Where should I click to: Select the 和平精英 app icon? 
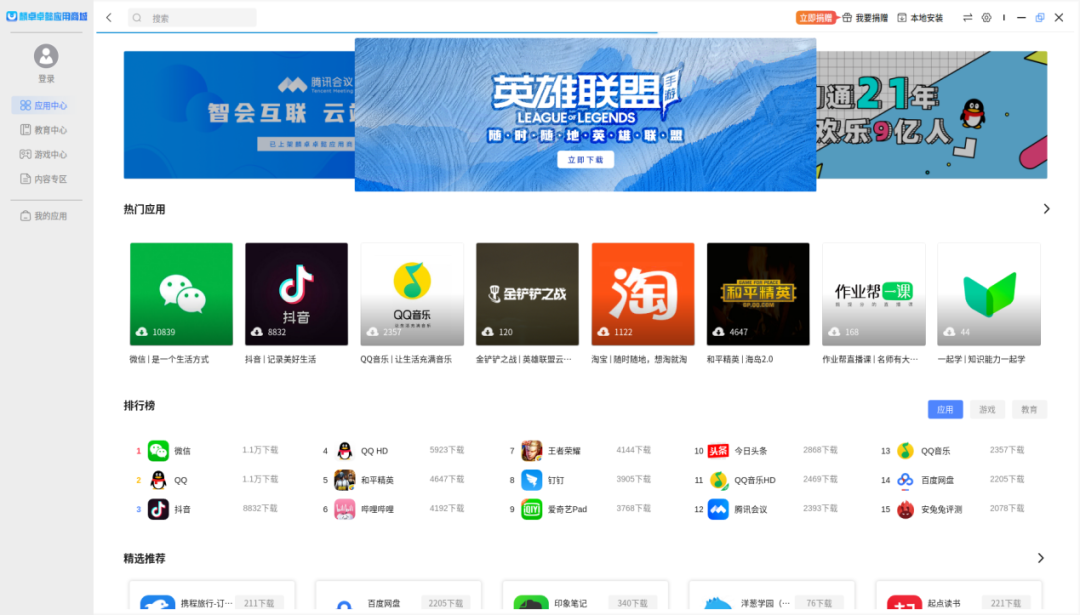tap(758, 292)
